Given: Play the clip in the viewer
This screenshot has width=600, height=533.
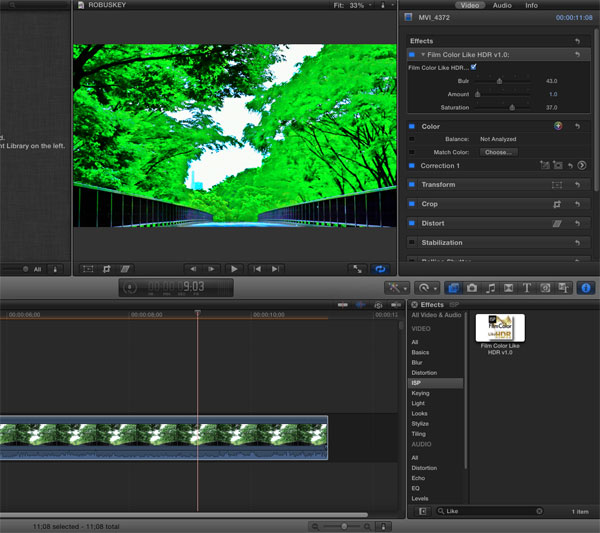Looking at the screenshot, I should [x=234, y=269].
